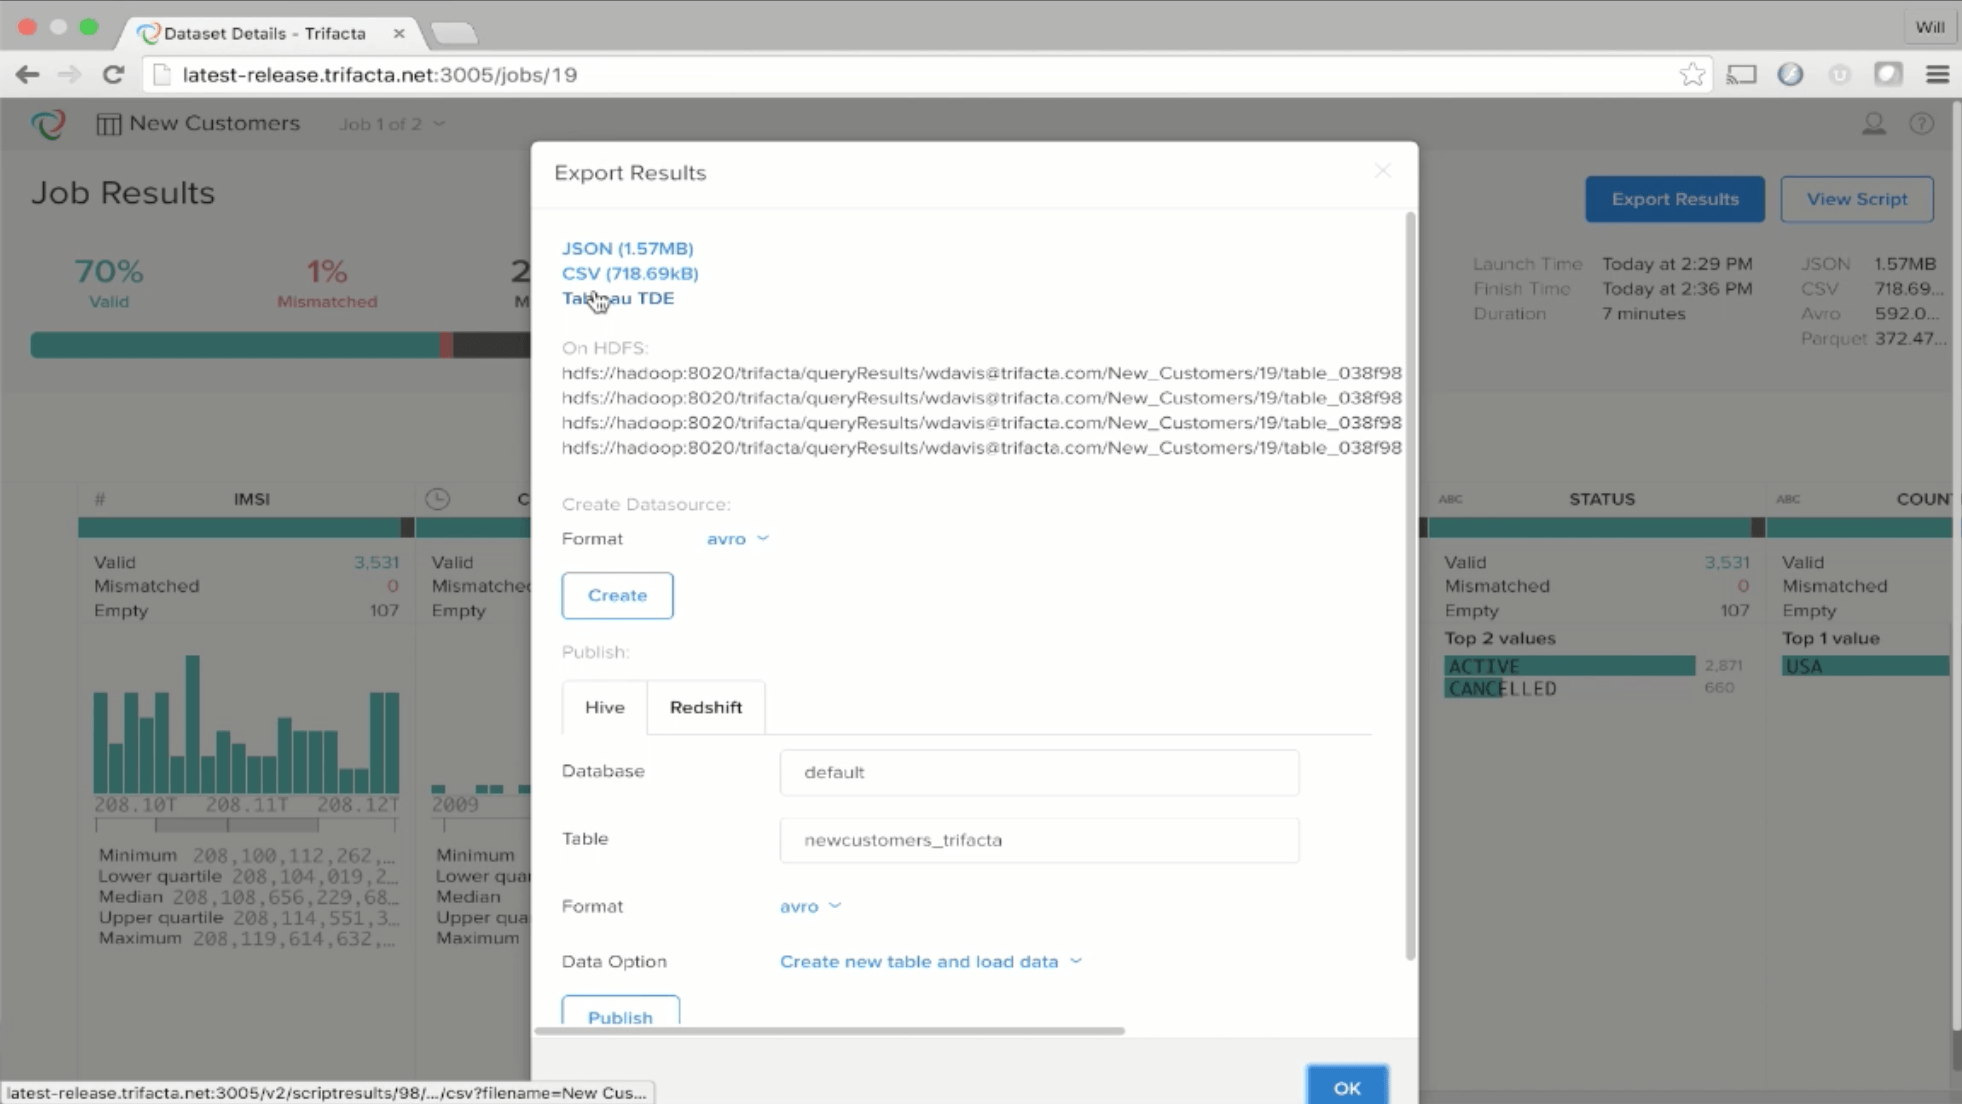The width and height of the screenshot is (1962, 1104).
Task: Select the Redshift publish tab
Action: pos(706,706)
